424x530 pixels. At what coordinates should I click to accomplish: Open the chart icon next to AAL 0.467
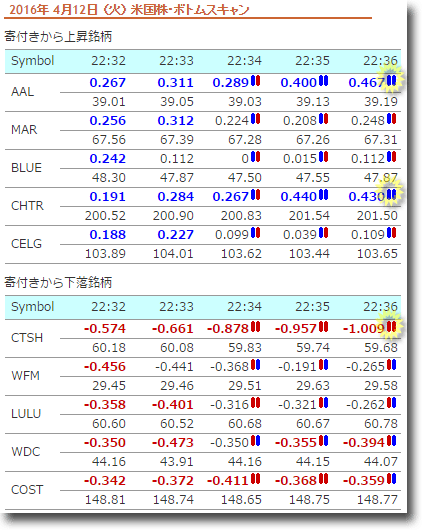point(392,81)
